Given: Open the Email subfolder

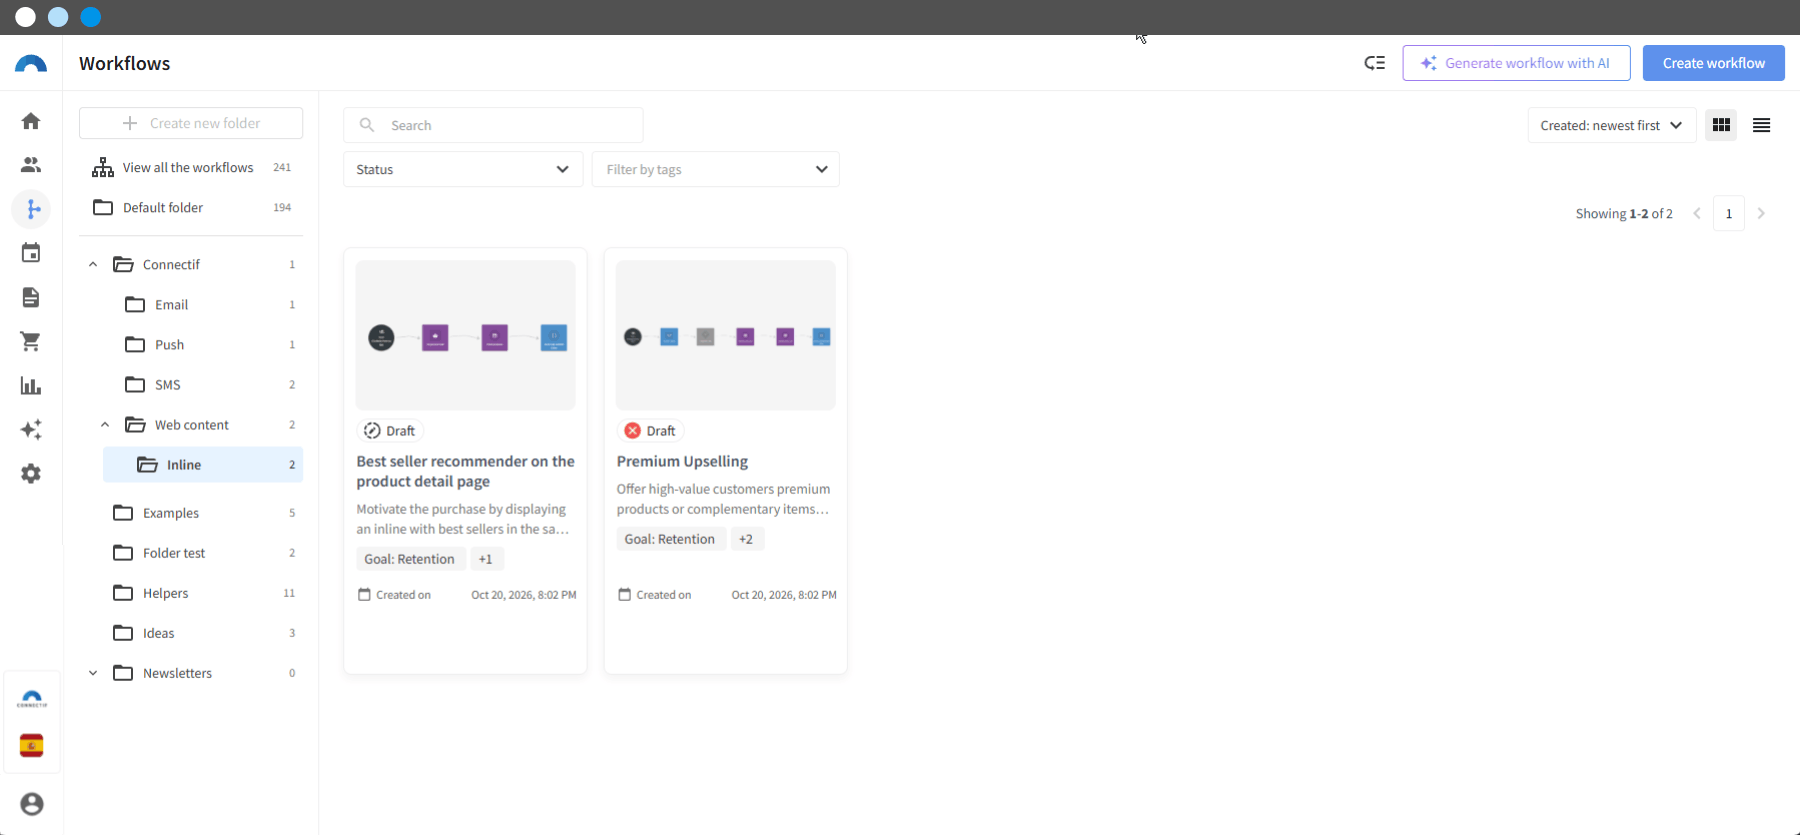Looking at the screenshot, I should pyautogui.click(x=203, y=305).
